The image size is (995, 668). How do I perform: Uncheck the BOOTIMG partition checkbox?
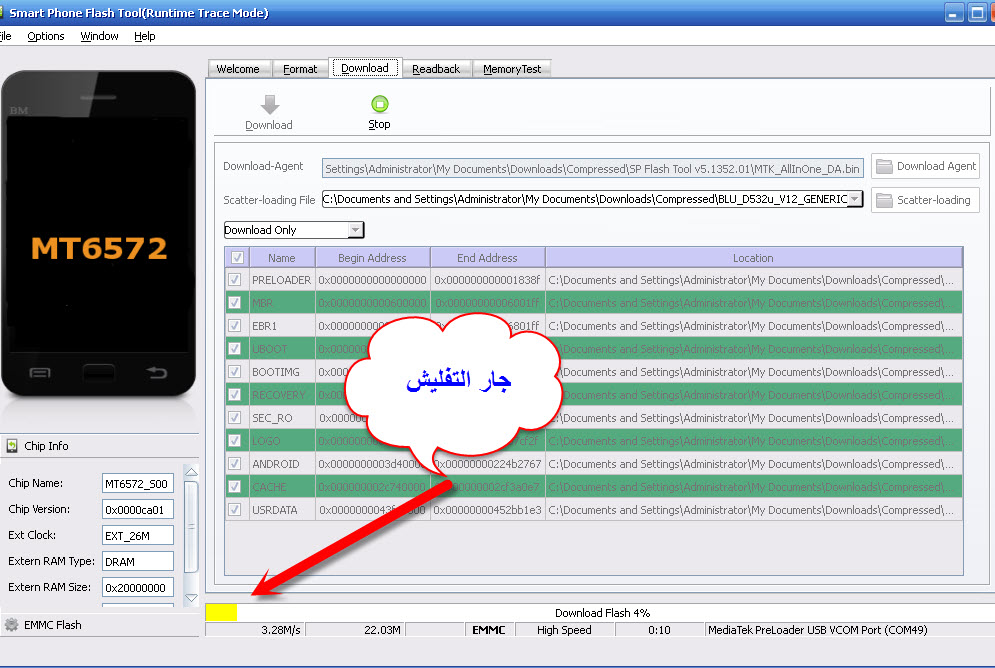(235, 372)
